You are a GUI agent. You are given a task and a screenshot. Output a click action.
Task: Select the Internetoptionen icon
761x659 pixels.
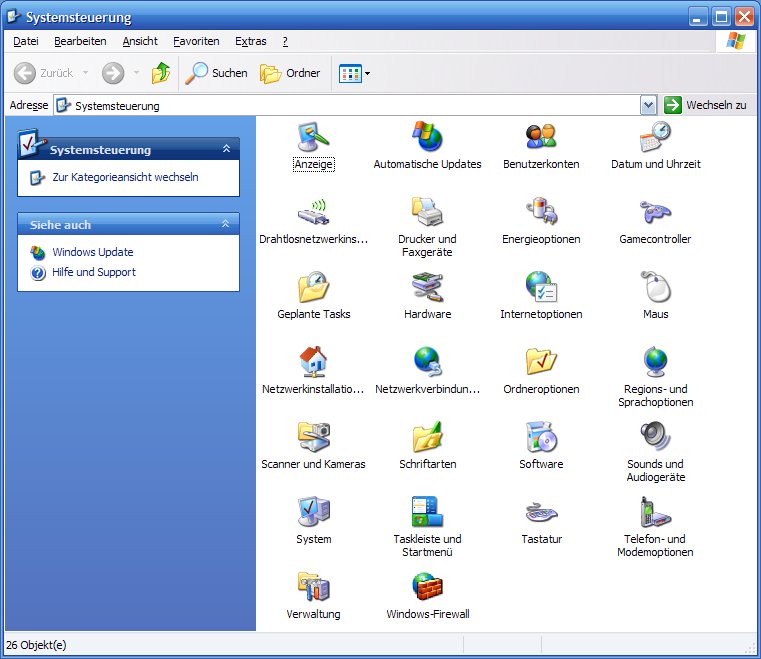[541, 287]
